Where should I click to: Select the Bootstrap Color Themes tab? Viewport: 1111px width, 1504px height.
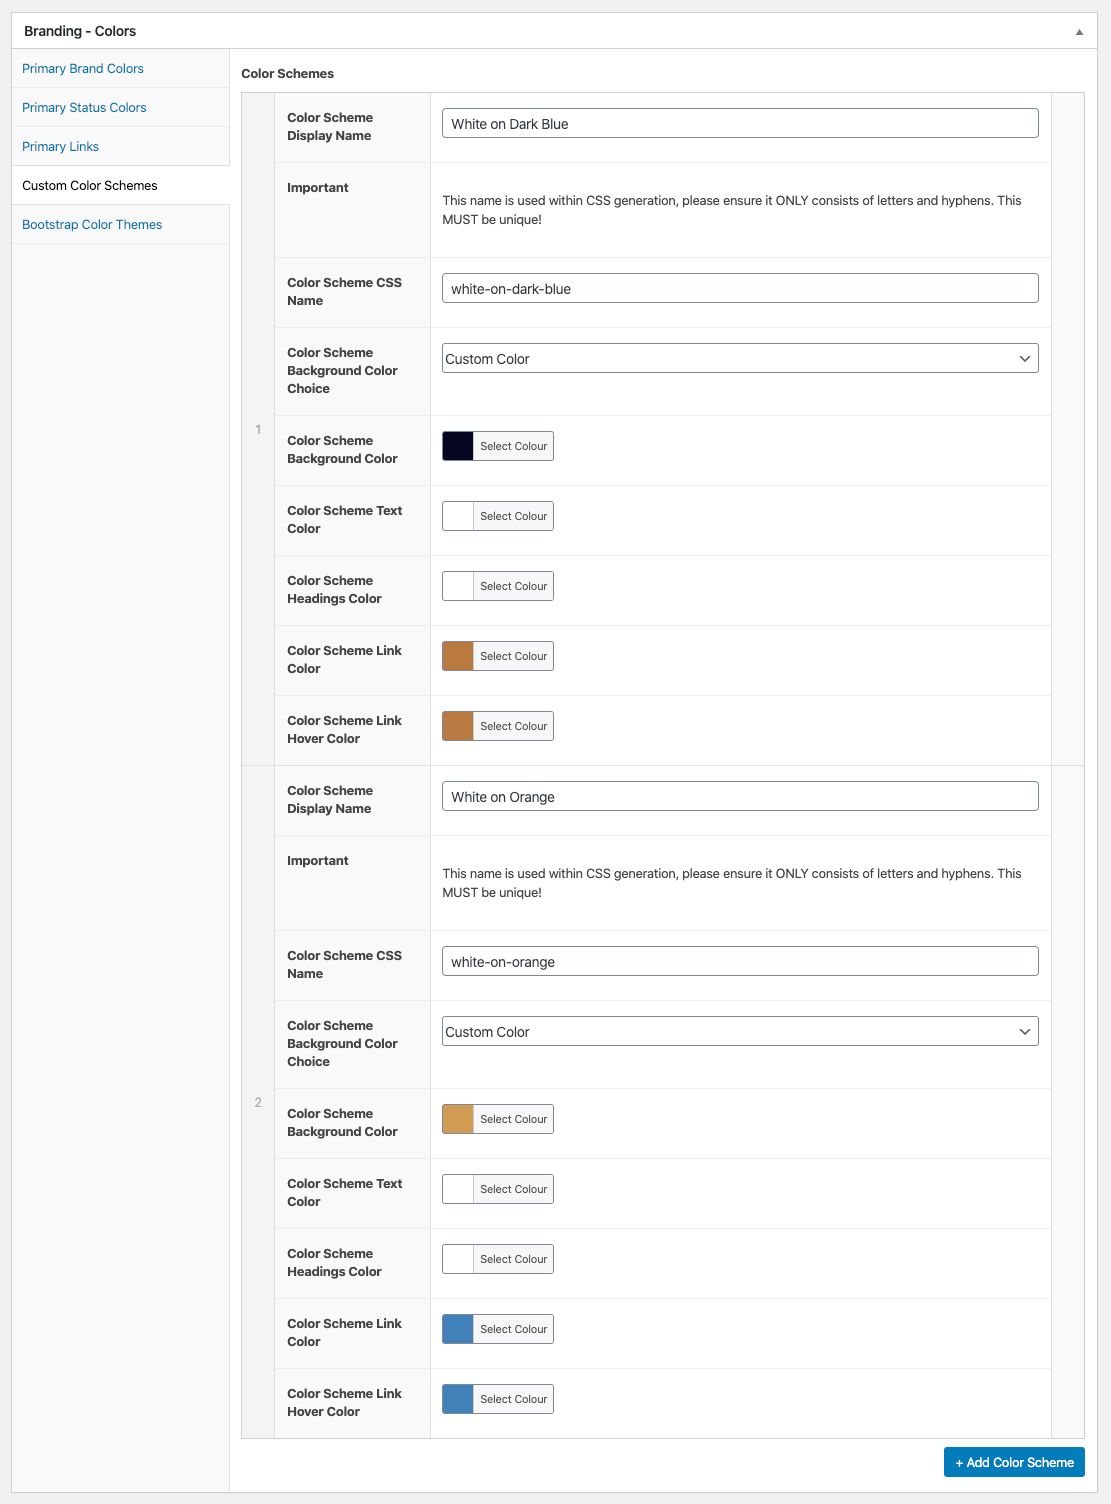(x=92, y=225)
